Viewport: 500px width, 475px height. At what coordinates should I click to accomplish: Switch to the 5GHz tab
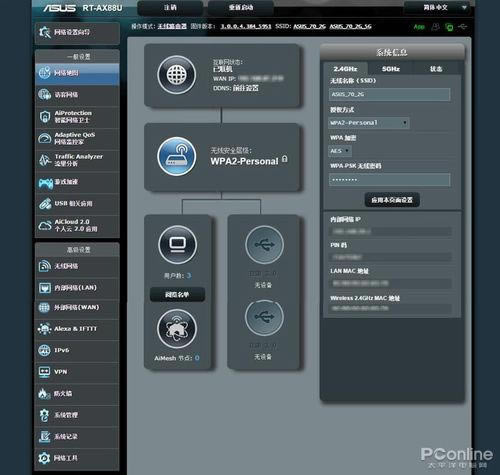391,69
